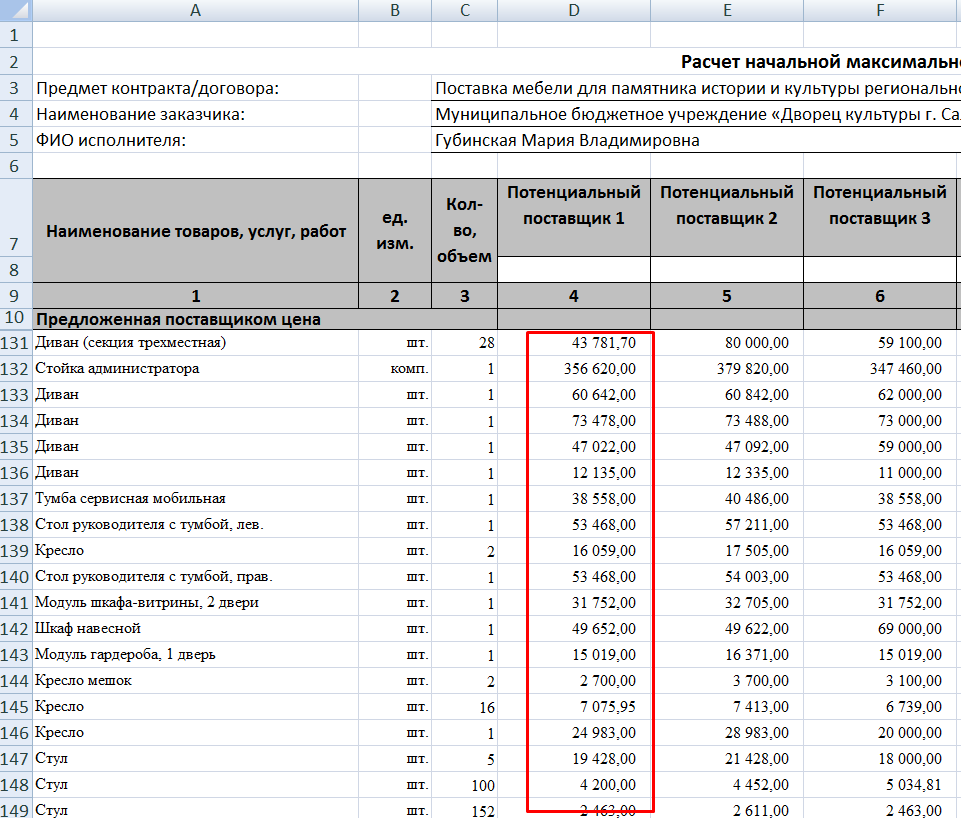This screenshot has height=818, width=961.
Task: Click 'Модуль гардероба, 1 дверь' cell
Action: [196, 654]
